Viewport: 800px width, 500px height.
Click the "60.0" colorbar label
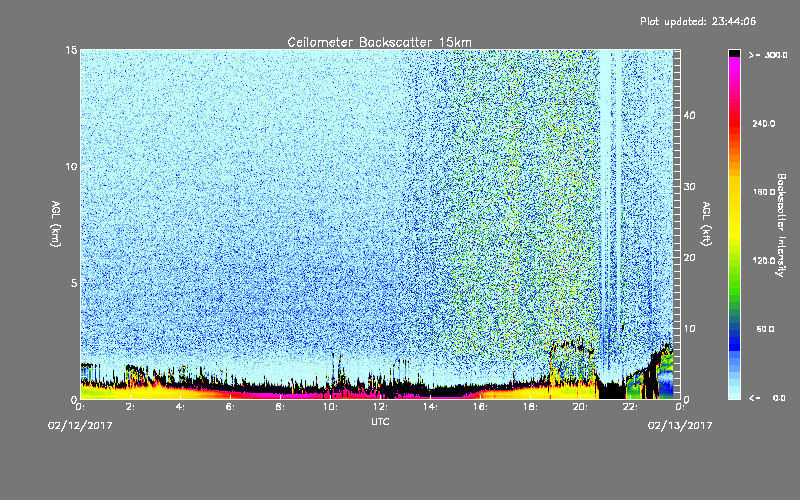coord(765,329)
